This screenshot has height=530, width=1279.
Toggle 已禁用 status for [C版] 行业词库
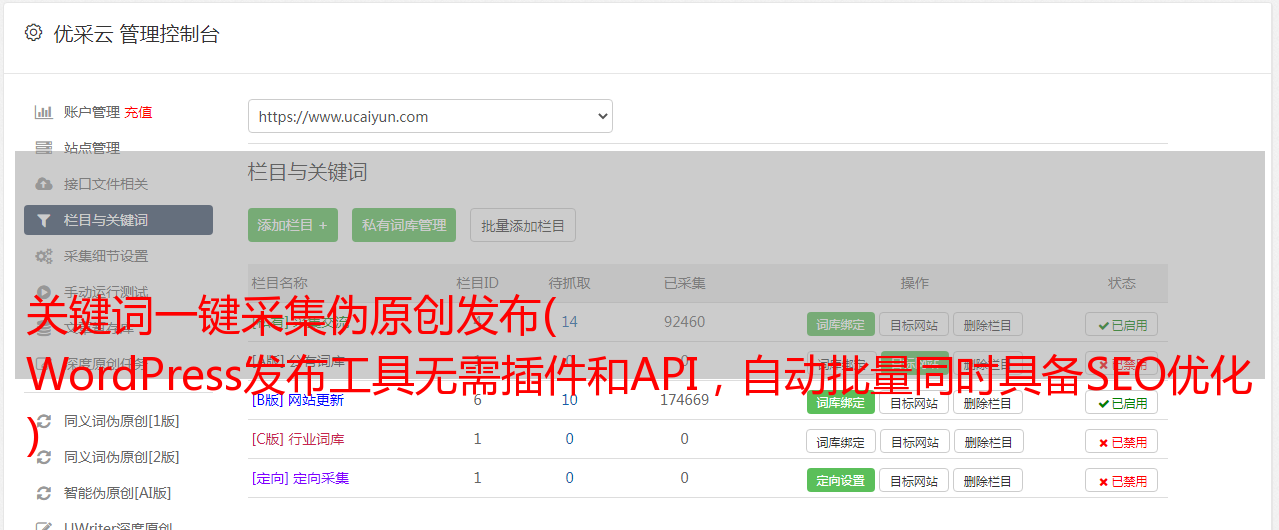click(1121, 441)
